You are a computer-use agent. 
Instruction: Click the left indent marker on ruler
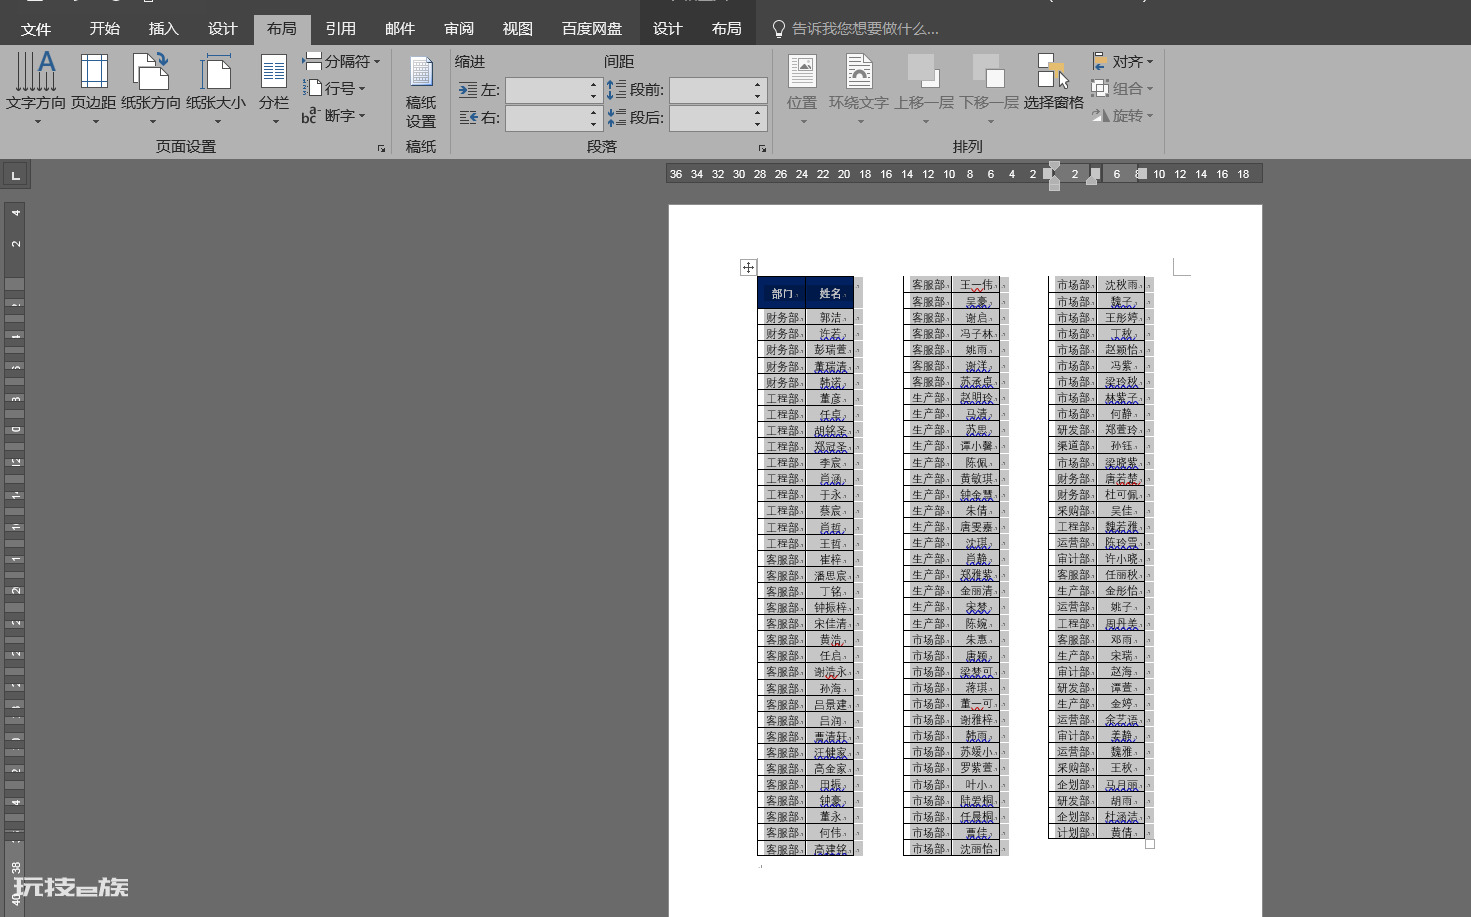(1054, 185)
